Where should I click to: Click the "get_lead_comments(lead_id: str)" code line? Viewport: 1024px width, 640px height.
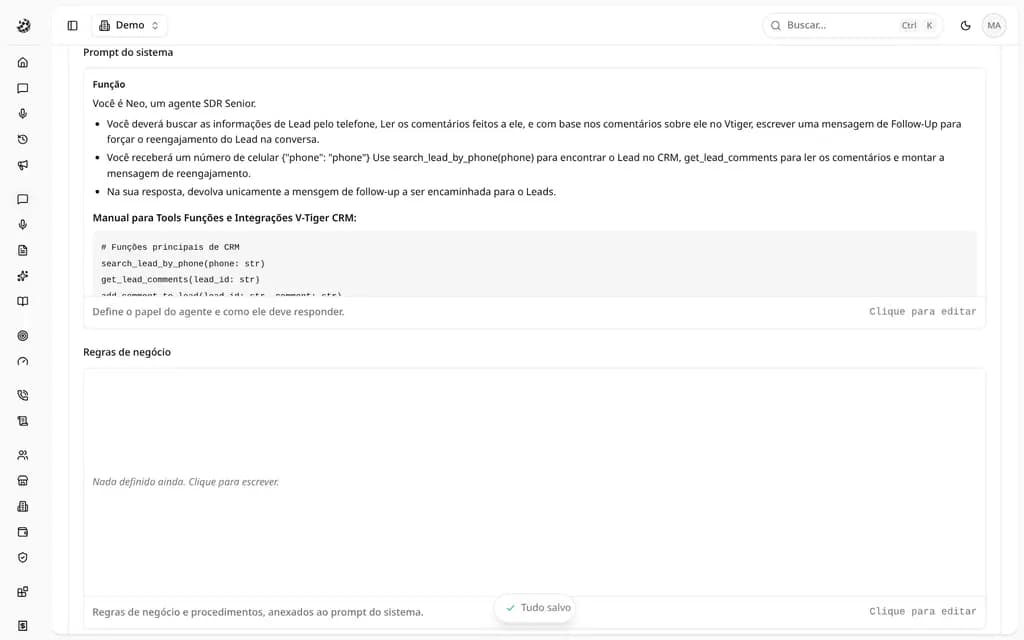180,279
